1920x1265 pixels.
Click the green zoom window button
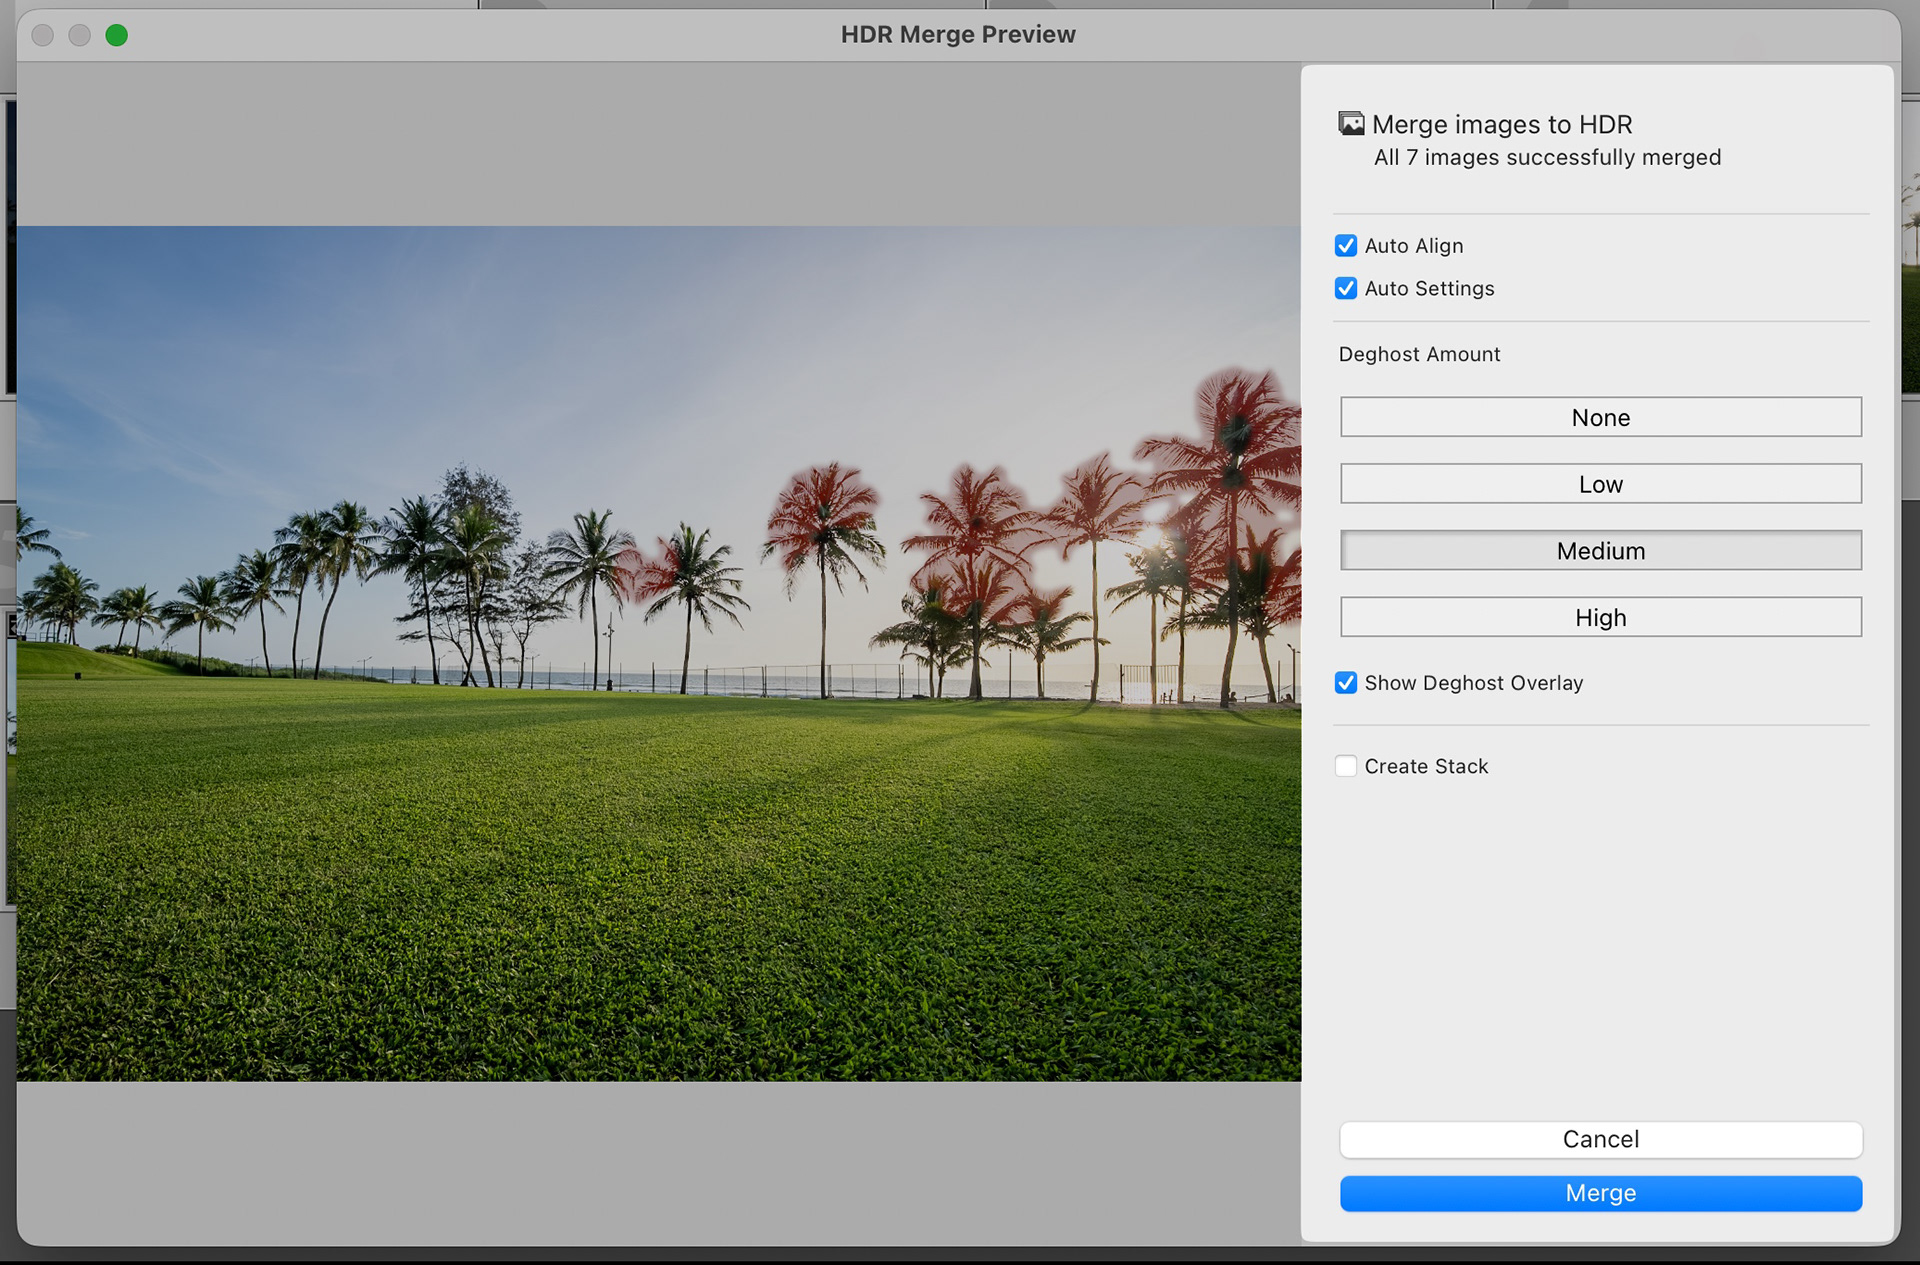[x=117, y=36]
